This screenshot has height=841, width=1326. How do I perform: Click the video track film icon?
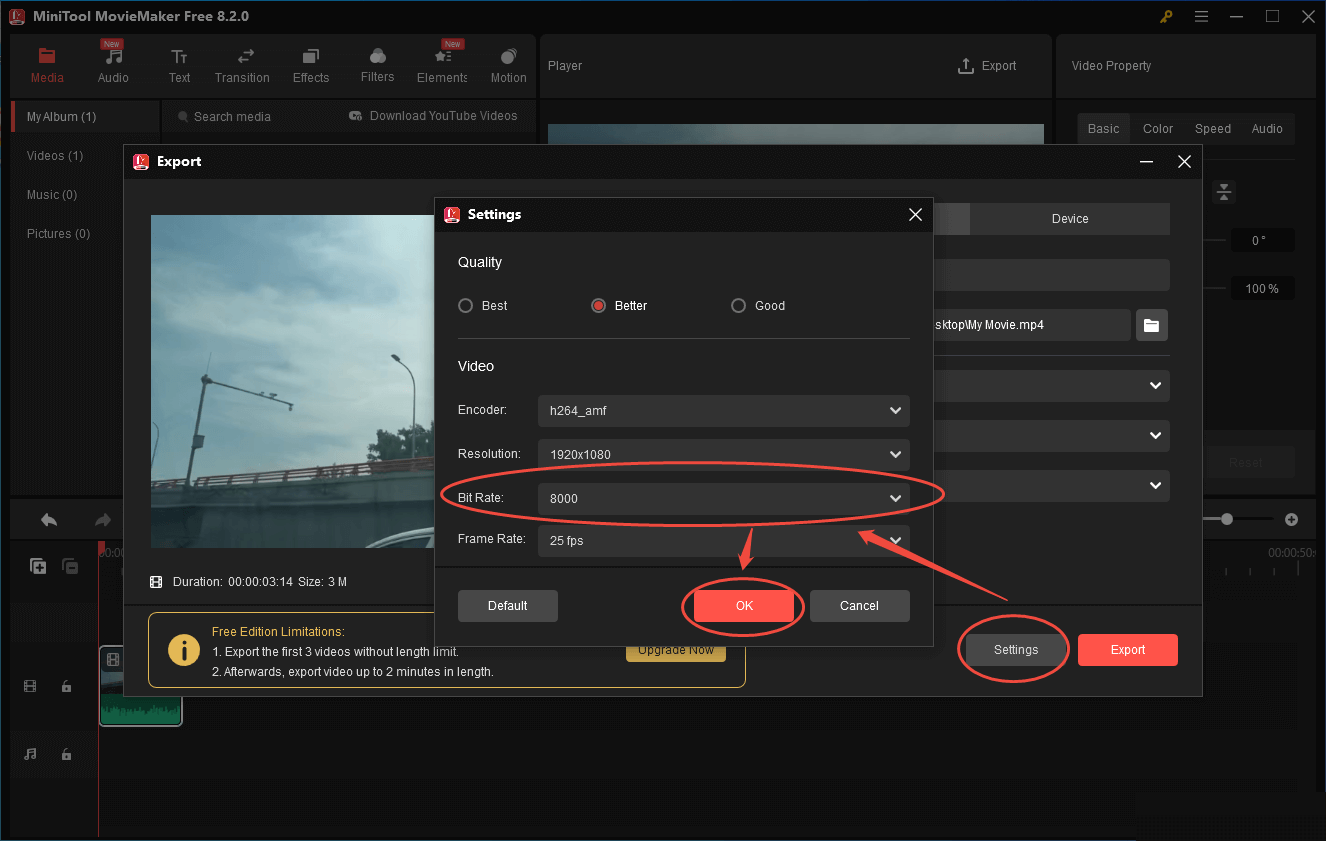(30, 686)
